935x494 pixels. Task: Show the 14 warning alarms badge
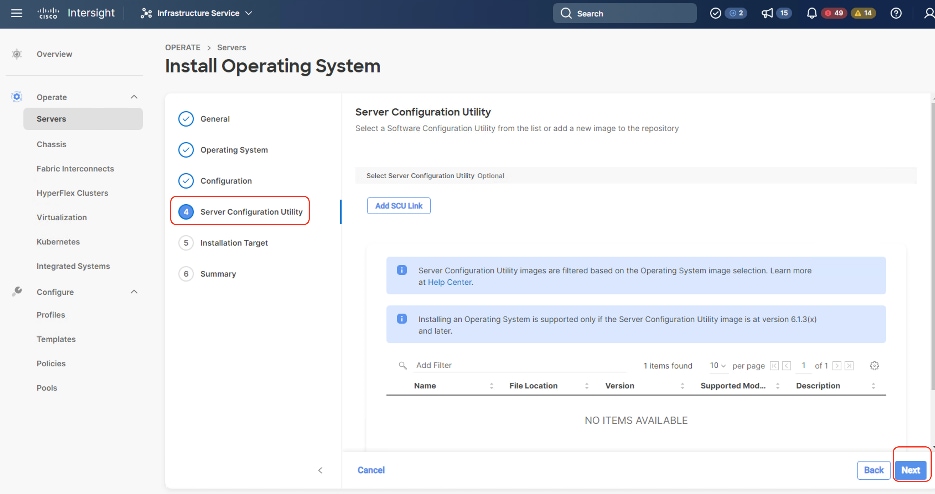click(x=863, y=13)
